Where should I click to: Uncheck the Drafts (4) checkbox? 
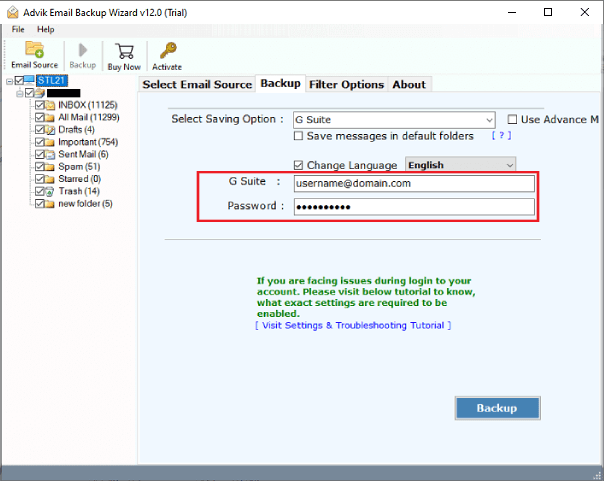[x=40, y=130]
